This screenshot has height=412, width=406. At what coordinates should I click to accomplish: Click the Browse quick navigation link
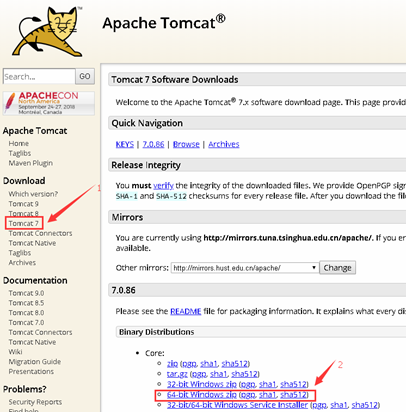(186, 144)
